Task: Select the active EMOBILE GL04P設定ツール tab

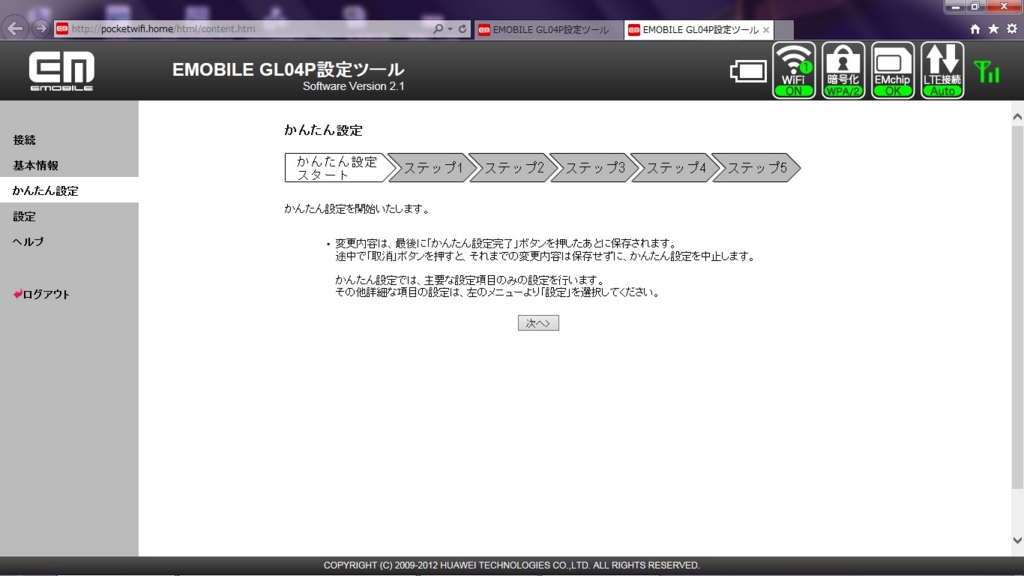Action: [699, 30]
